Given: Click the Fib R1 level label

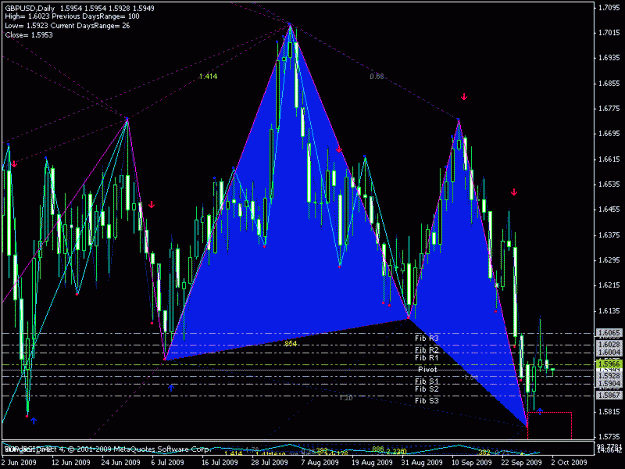Looking at the screenshot, I should (x=426, y=358).
